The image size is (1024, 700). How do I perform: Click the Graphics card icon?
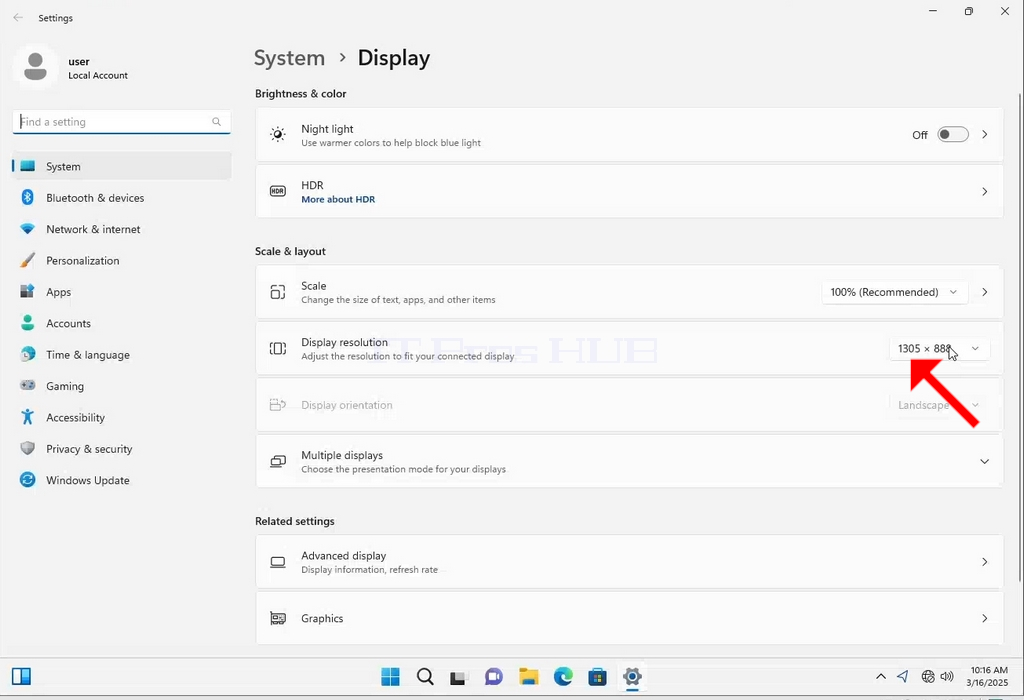(x=278, y=618)
